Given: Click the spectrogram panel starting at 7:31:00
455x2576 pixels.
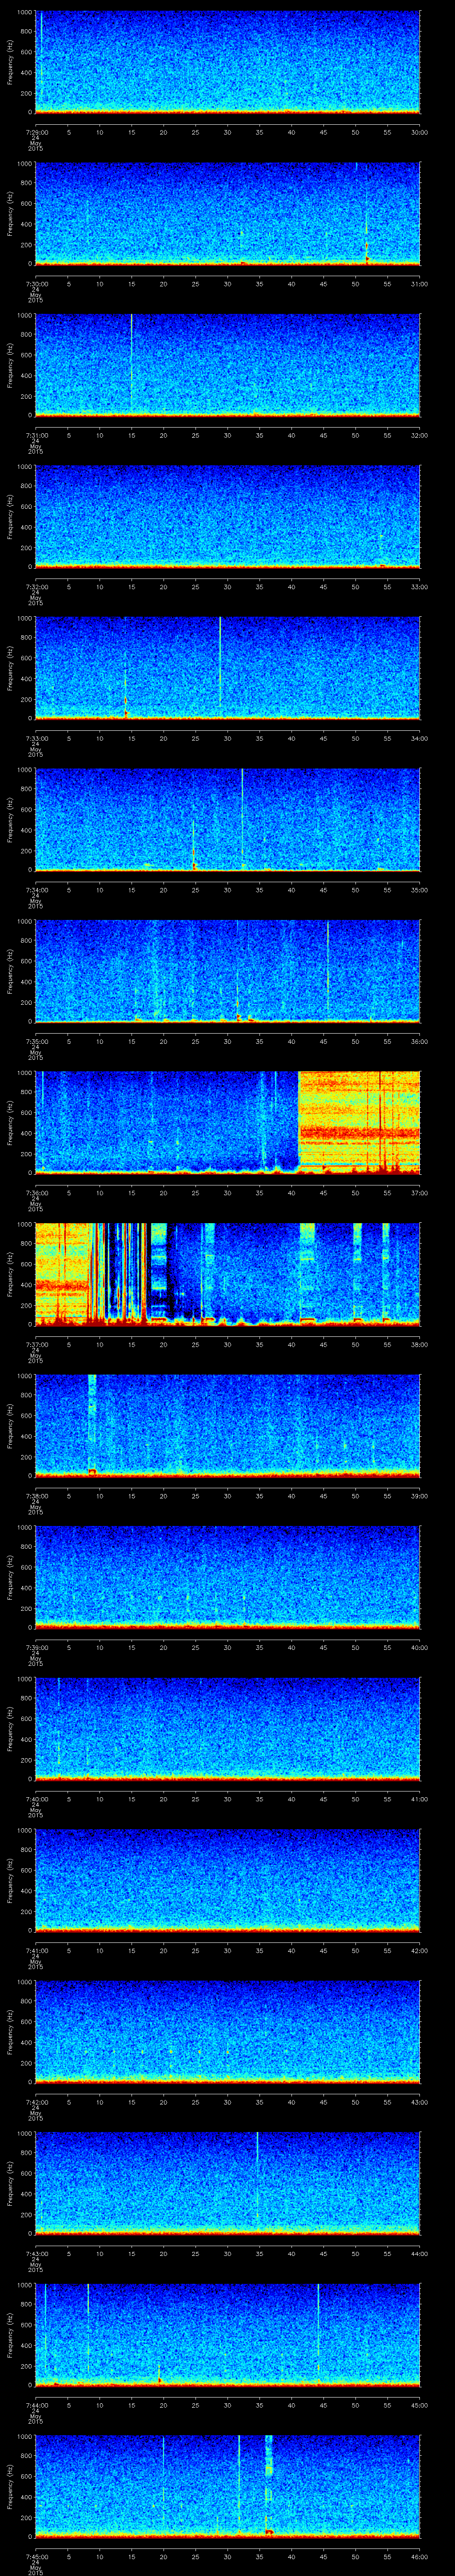Looking at the screenshot, I should pyautogui.click(x=227, y=365).
